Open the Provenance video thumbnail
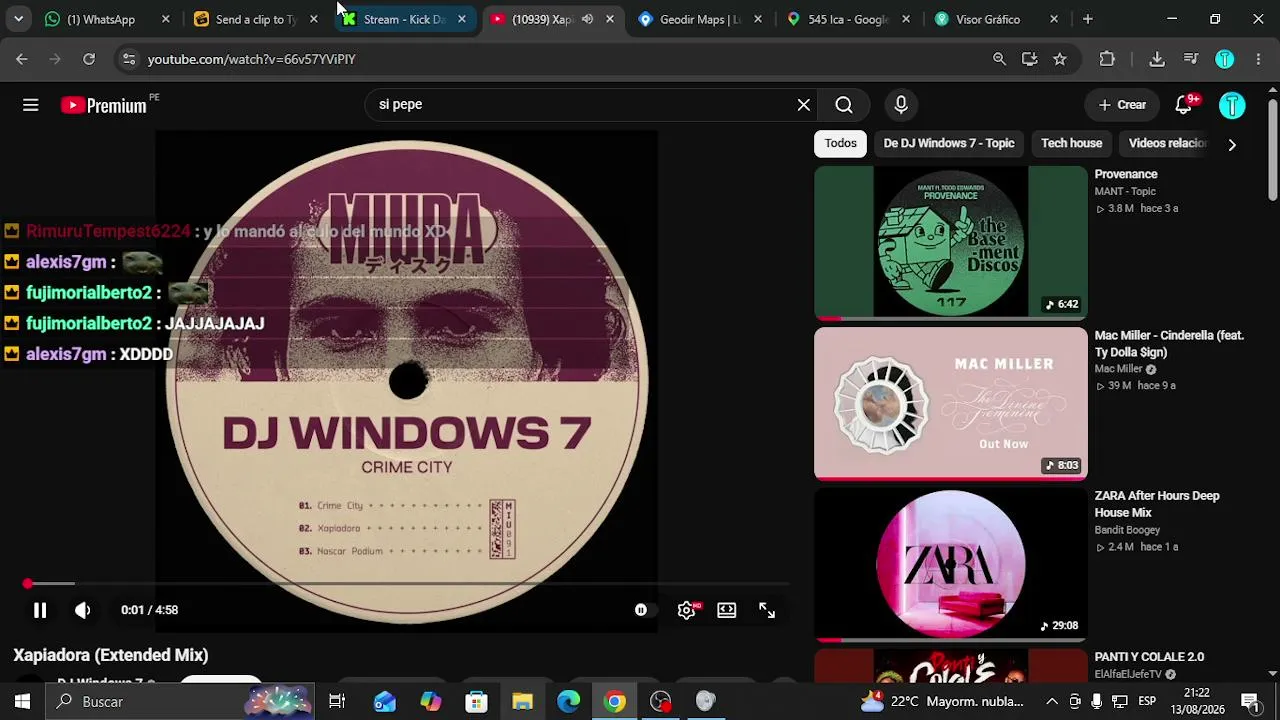This screenshot has height=720, width=1280. pos(950,243)
